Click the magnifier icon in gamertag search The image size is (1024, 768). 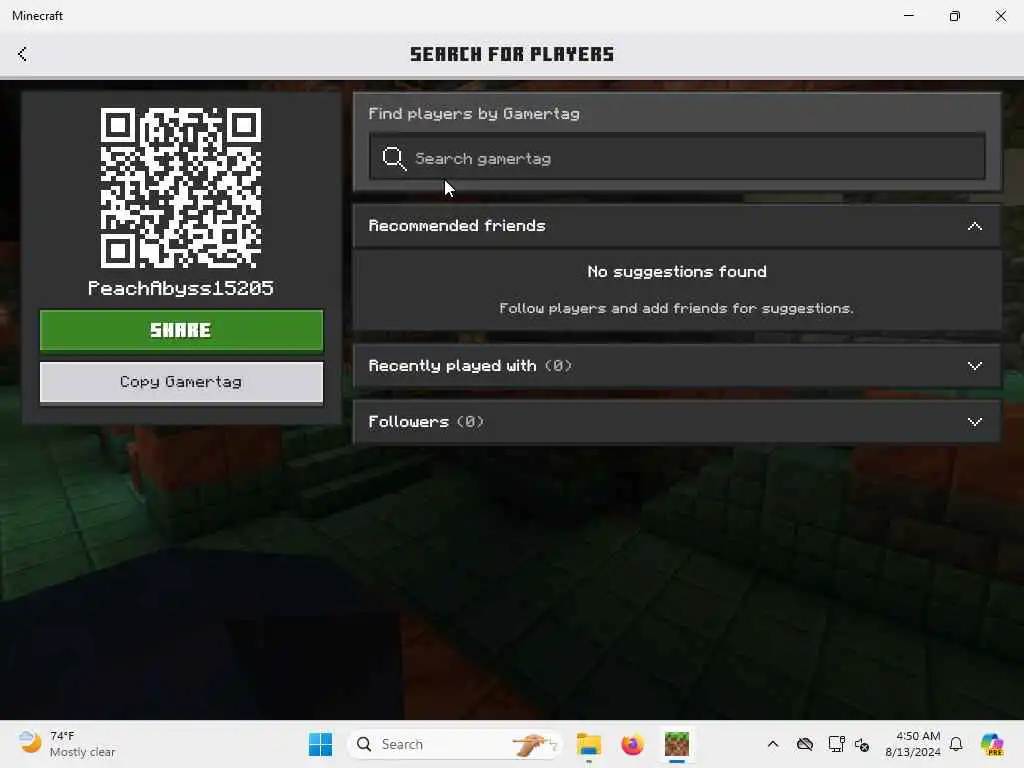pos(394,158)
